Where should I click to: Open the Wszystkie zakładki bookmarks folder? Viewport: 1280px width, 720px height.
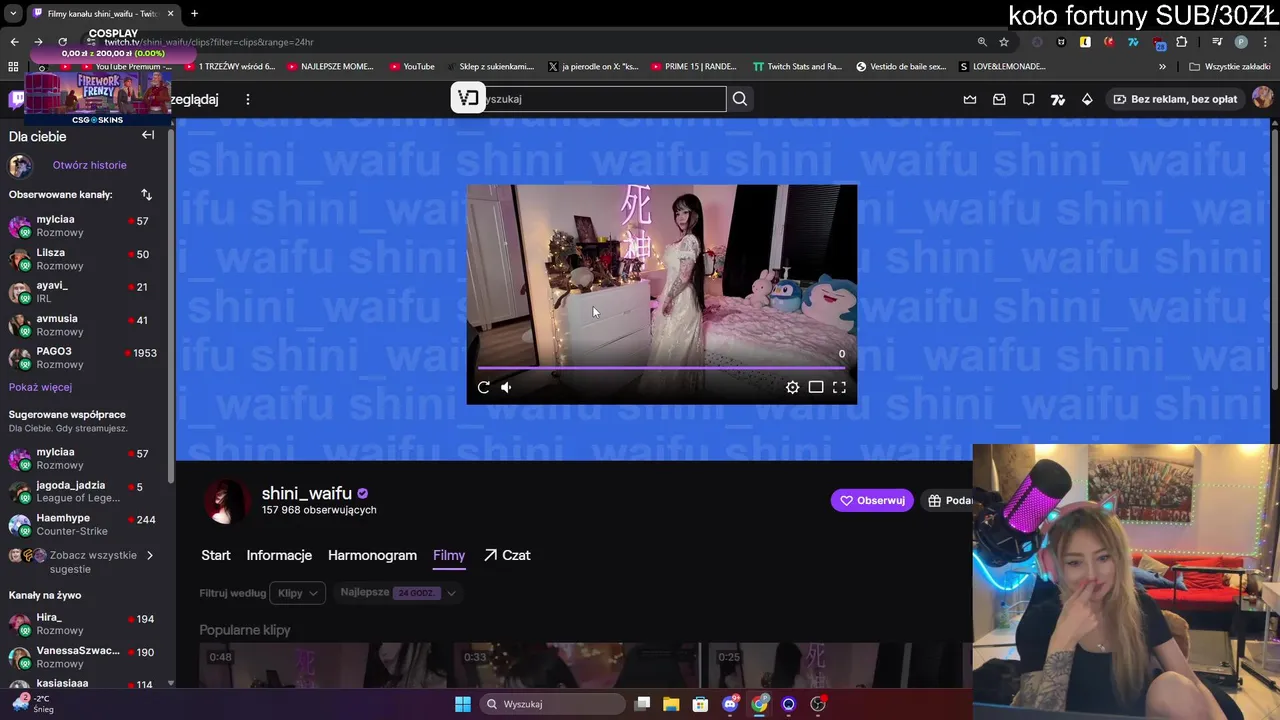click(x=1229, y=67)
